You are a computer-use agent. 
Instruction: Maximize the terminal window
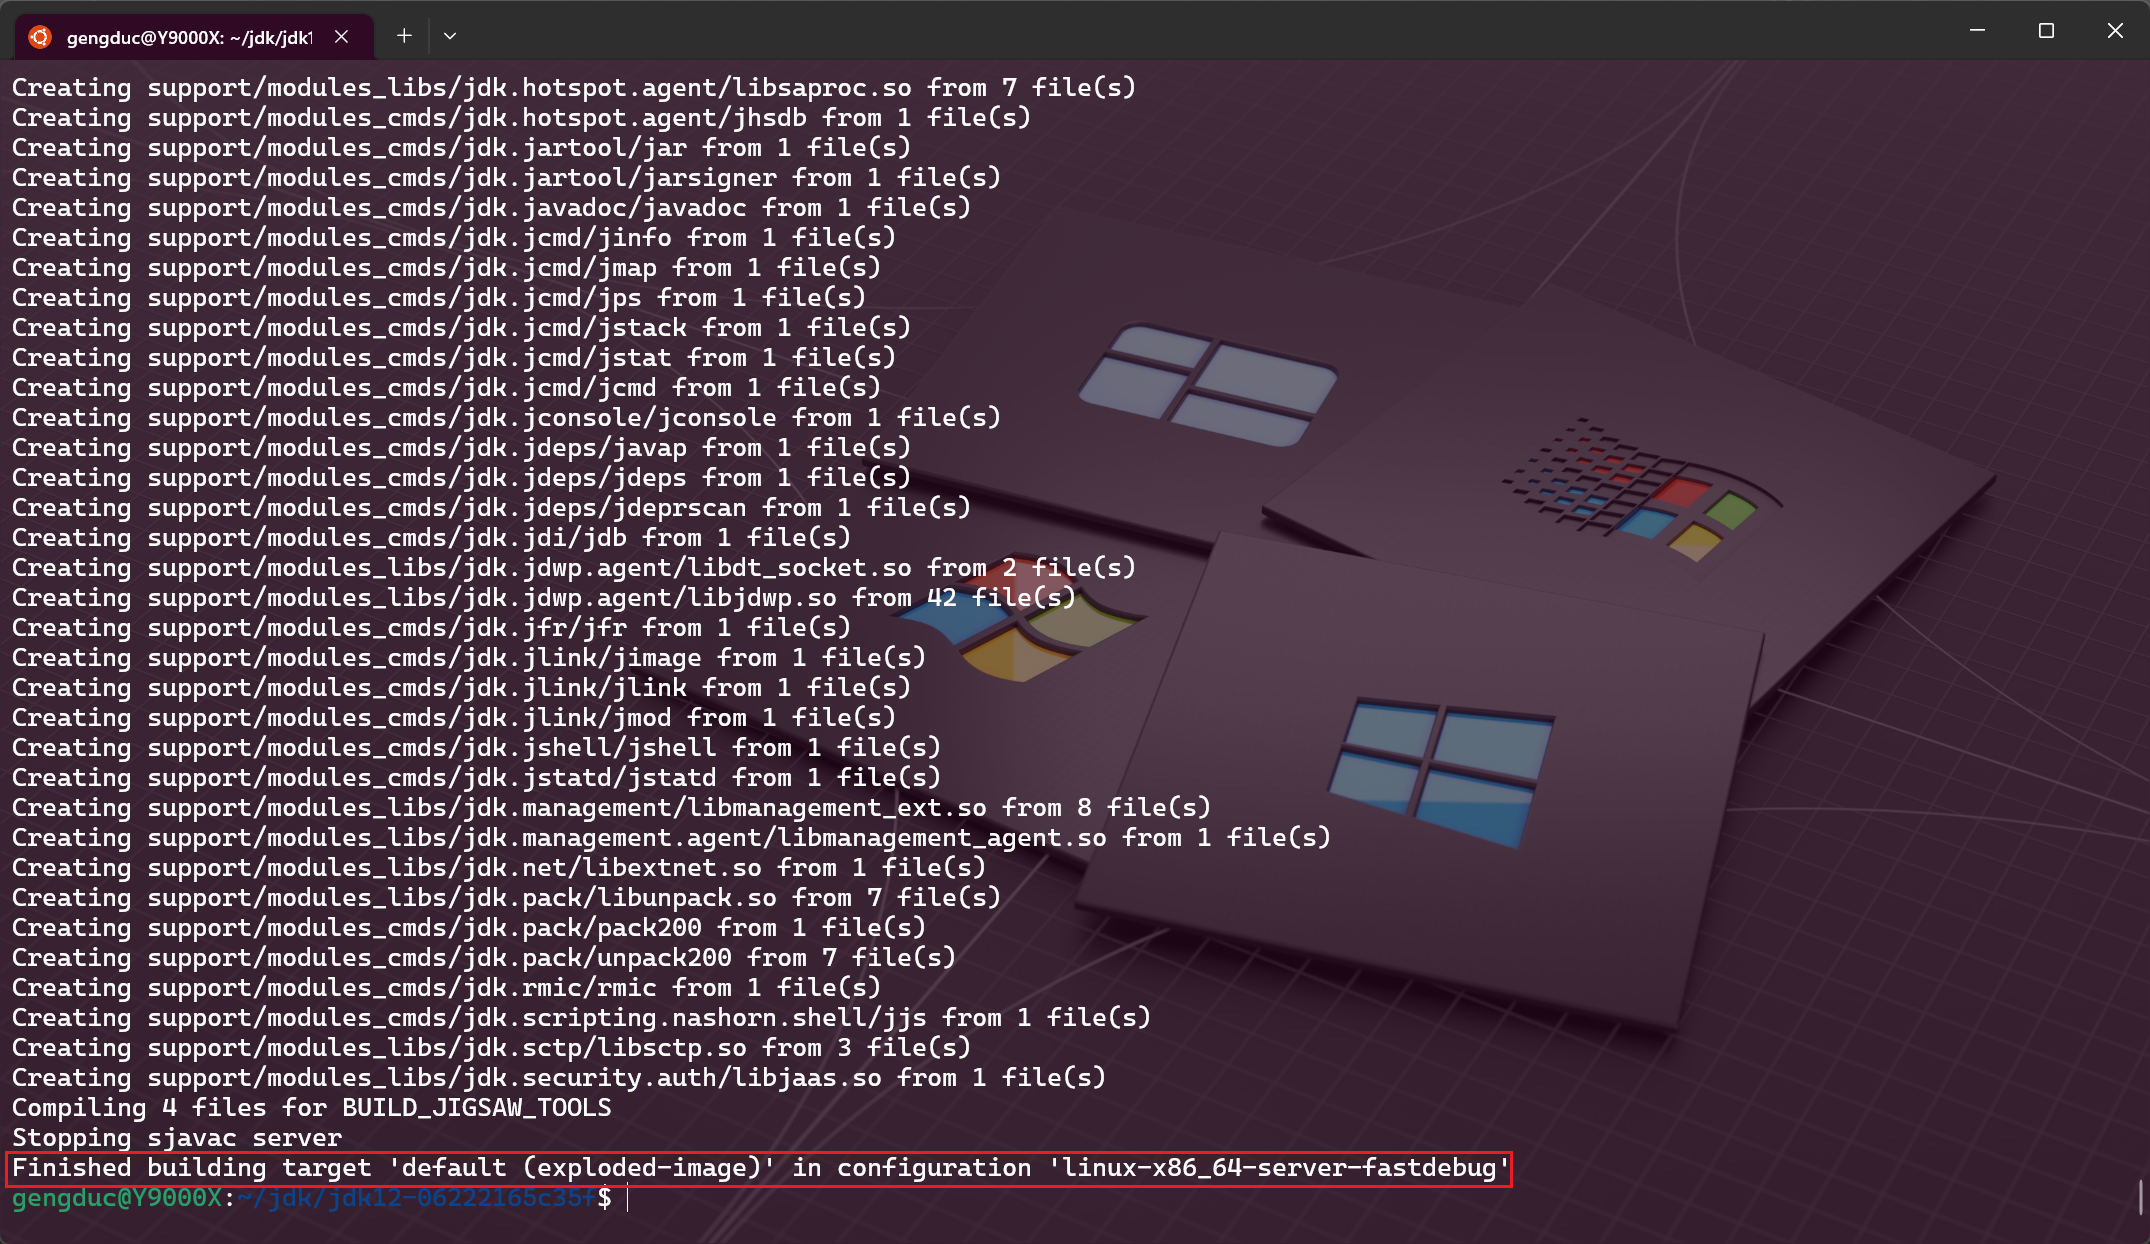(2046, 31)
